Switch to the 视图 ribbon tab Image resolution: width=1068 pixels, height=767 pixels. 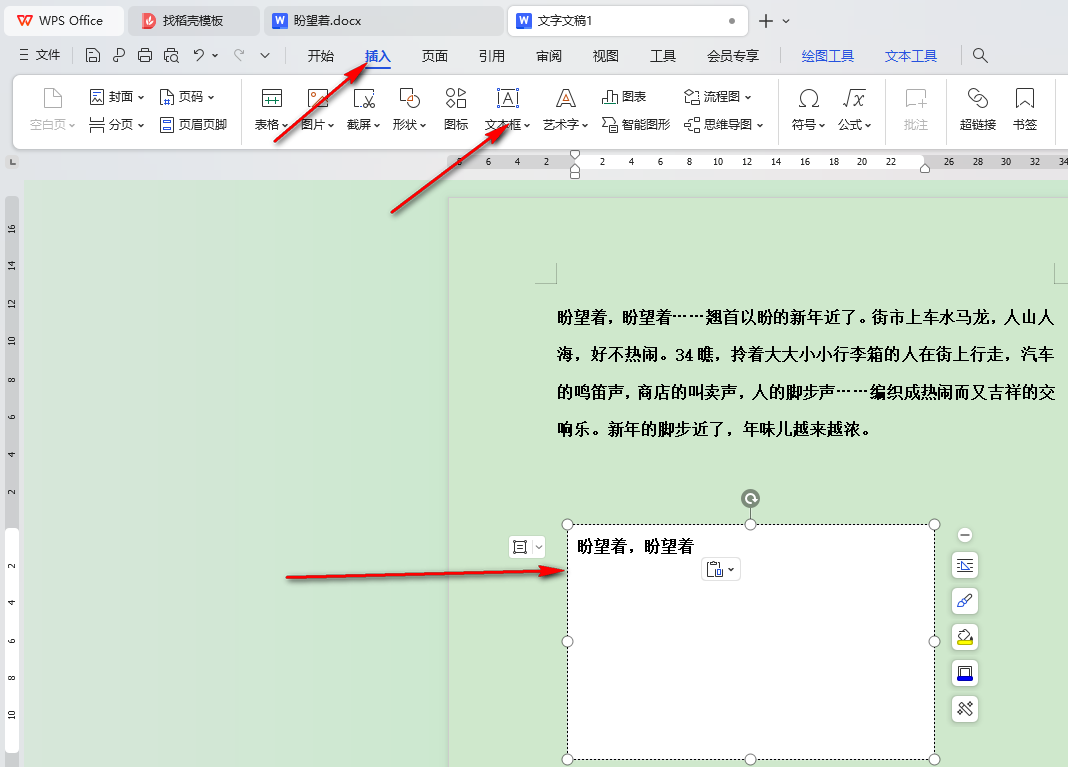[606, 56]
